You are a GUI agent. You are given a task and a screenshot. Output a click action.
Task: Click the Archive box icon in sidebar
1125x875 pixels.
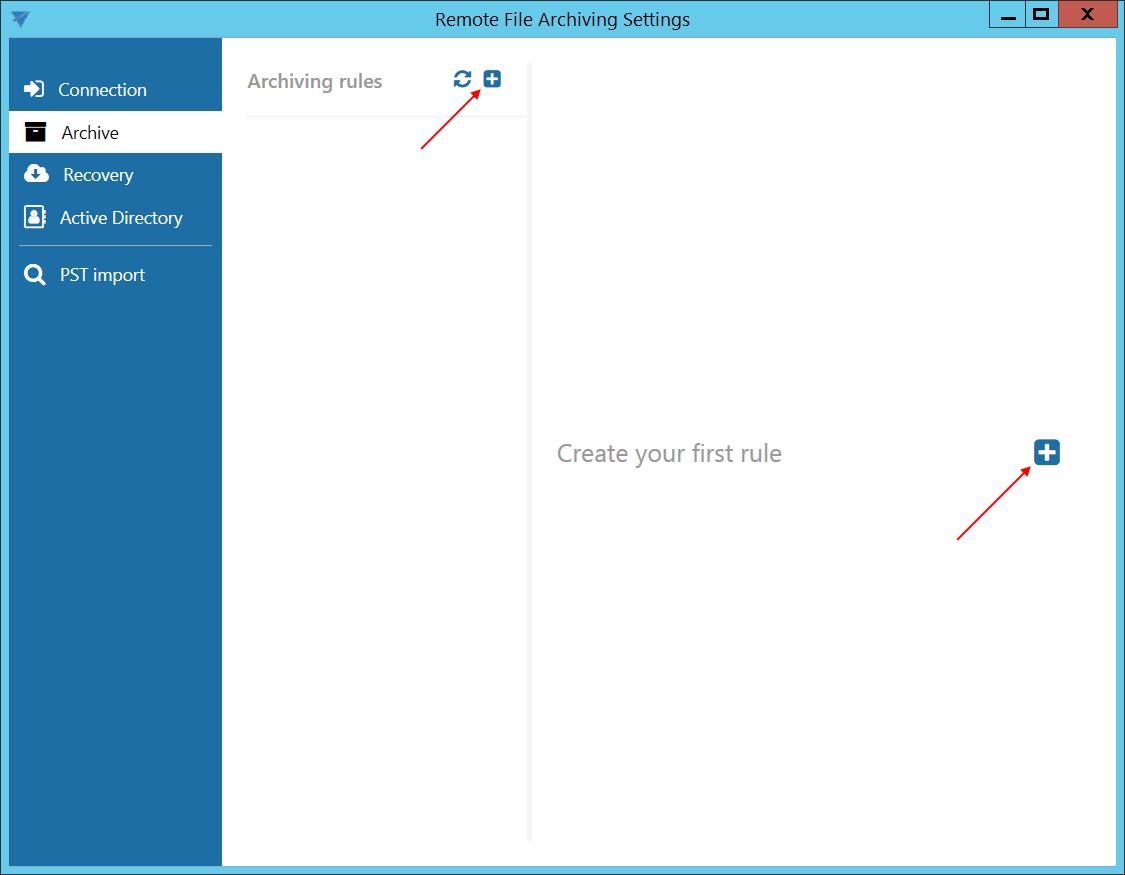(x=36, y=132)
